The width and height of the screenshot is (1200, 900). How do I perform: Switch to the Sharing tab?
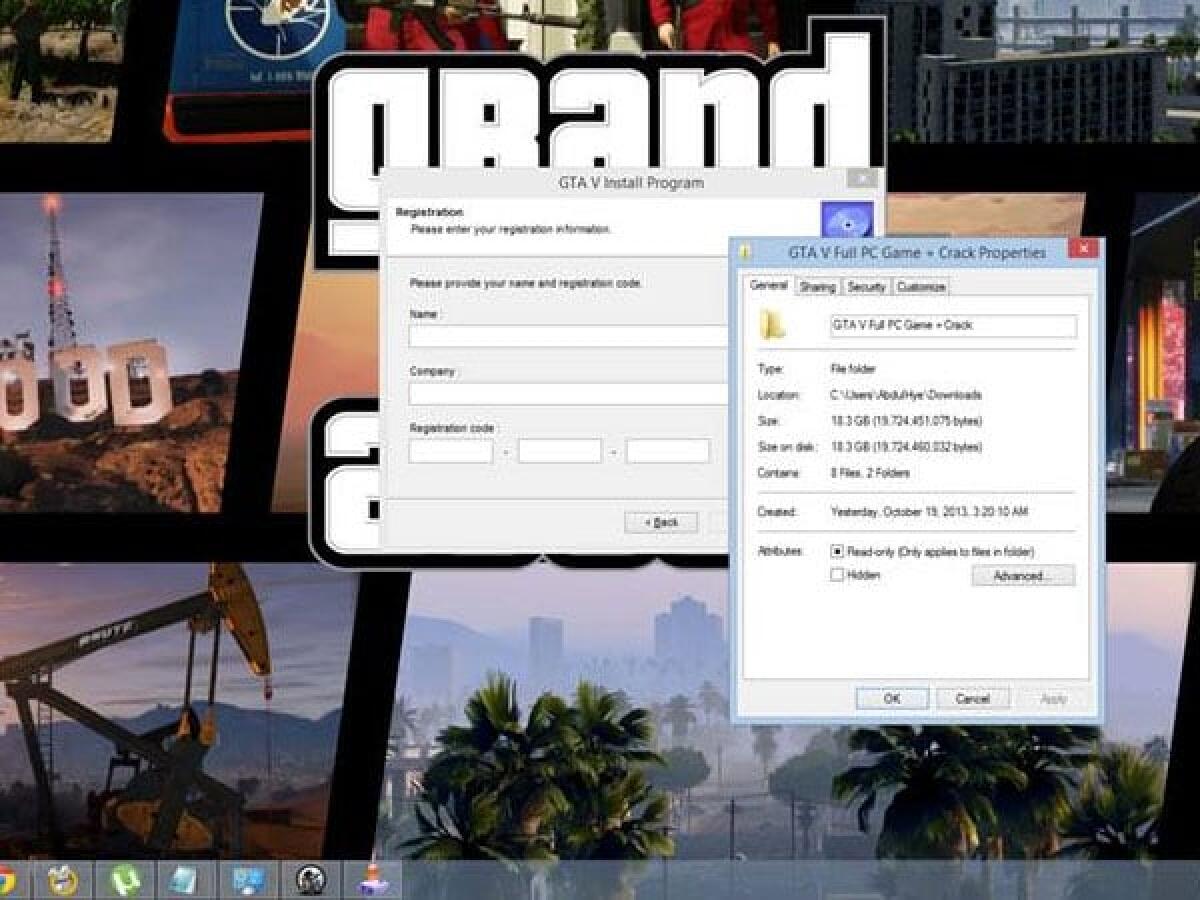pos(818,287)
